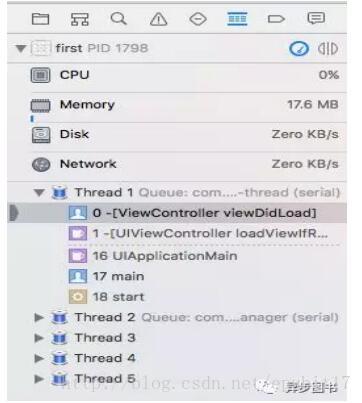Open the Project navigator folder icon
Viewport: 362px width, 403px height.
coord(40,19)
